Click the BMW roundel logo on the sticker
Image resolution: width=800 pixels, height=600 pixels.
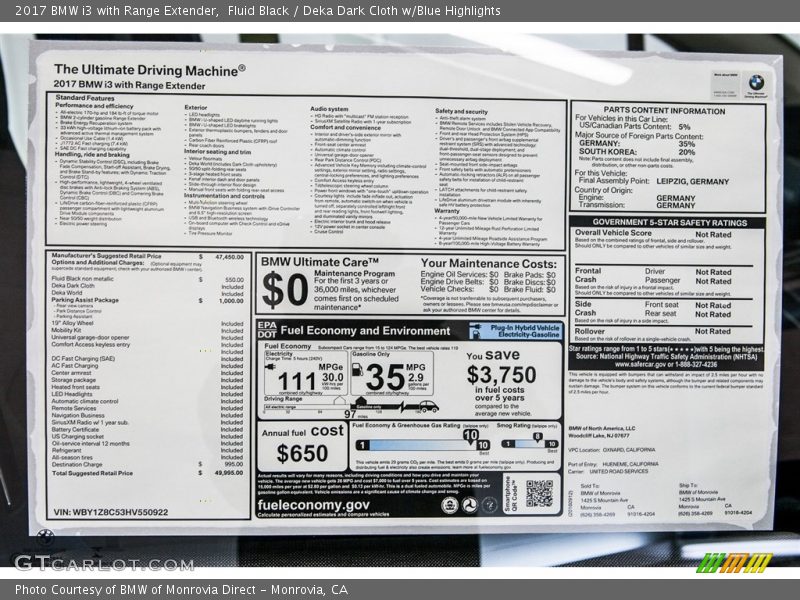(756, 82)
